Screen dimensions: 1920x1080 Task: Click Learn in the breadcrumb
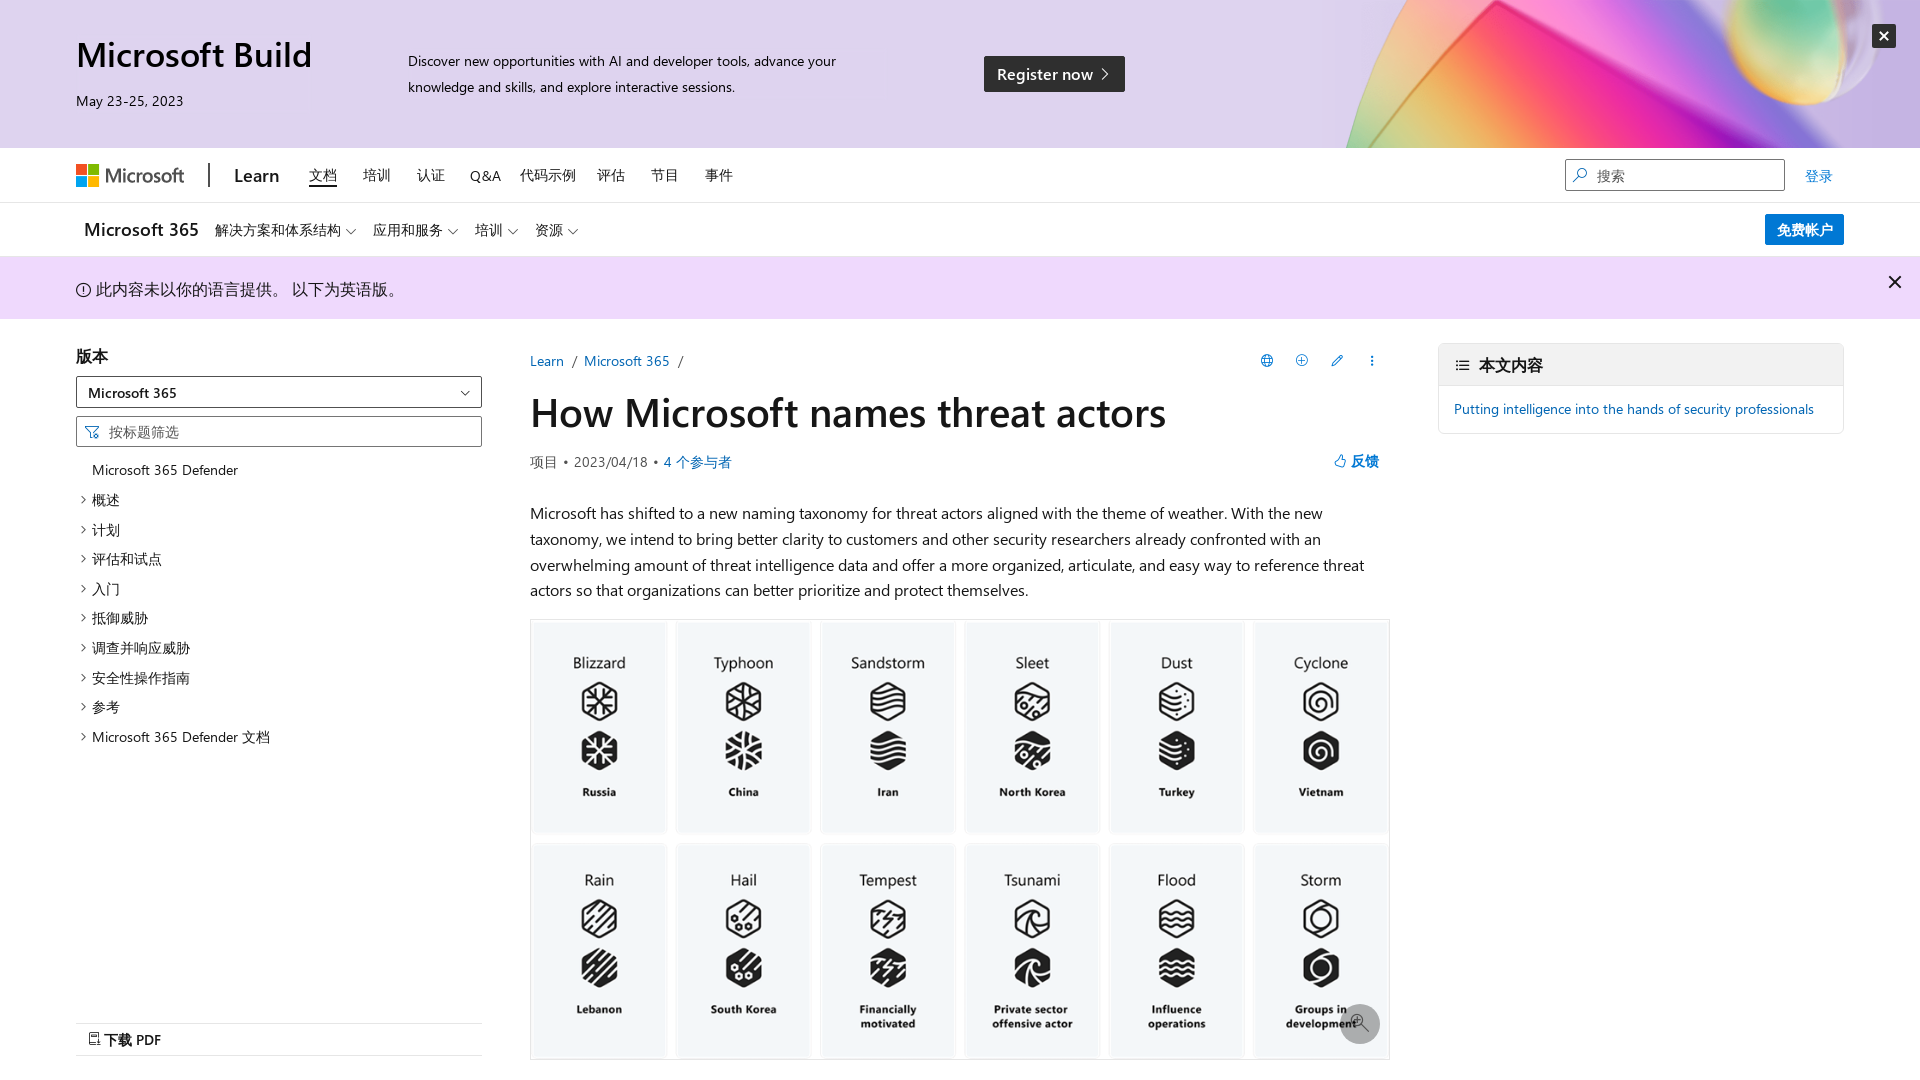[547, 361]
